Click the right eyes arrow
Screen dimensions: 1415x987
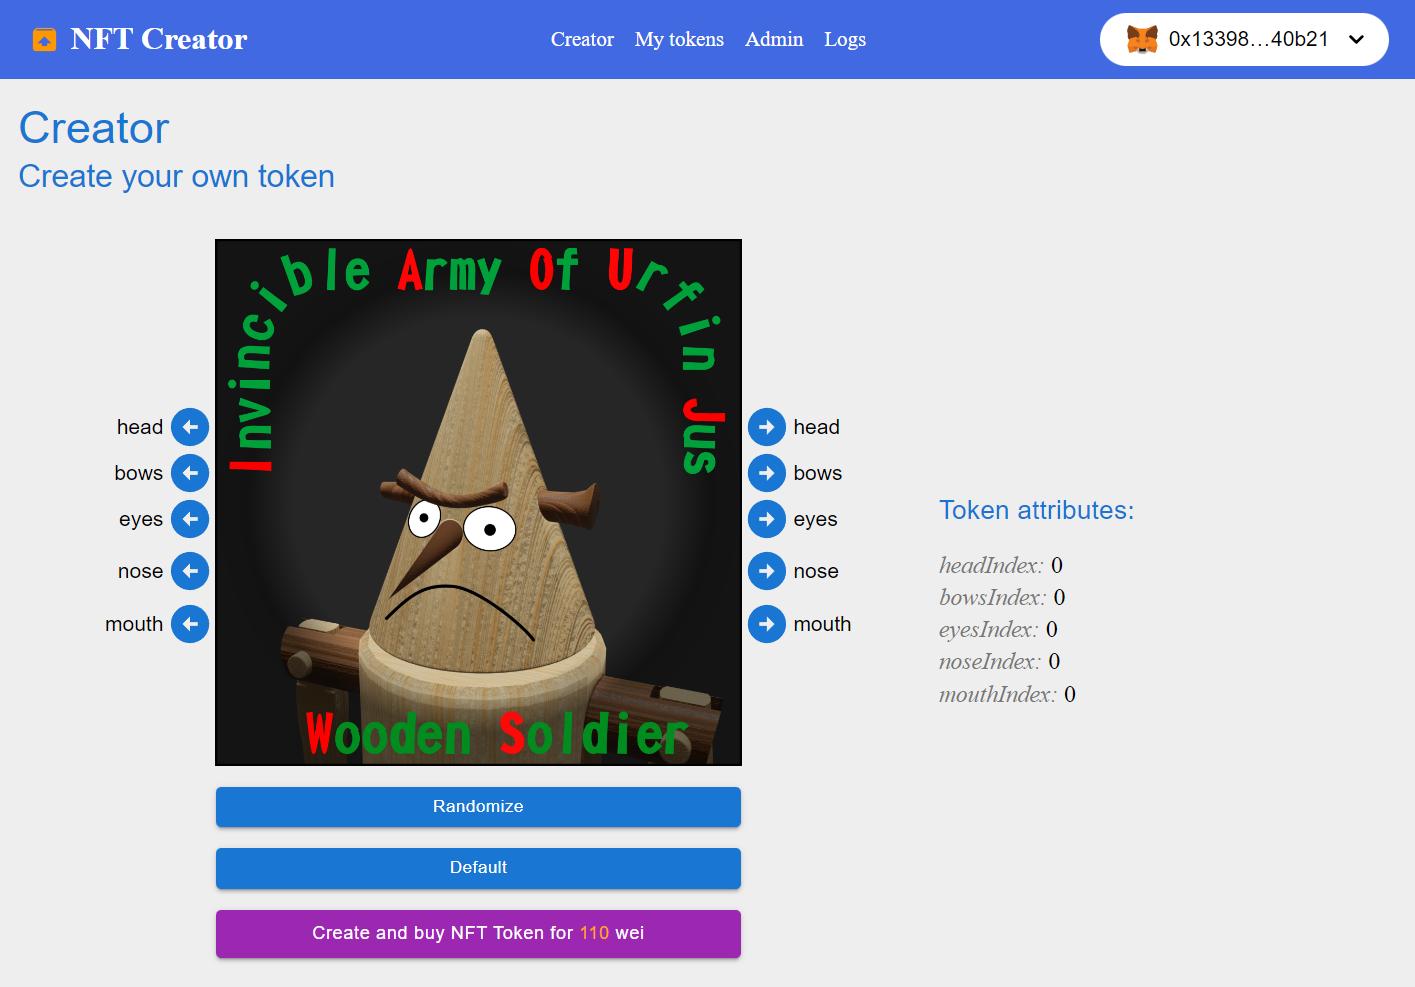(x=766, y=519)
